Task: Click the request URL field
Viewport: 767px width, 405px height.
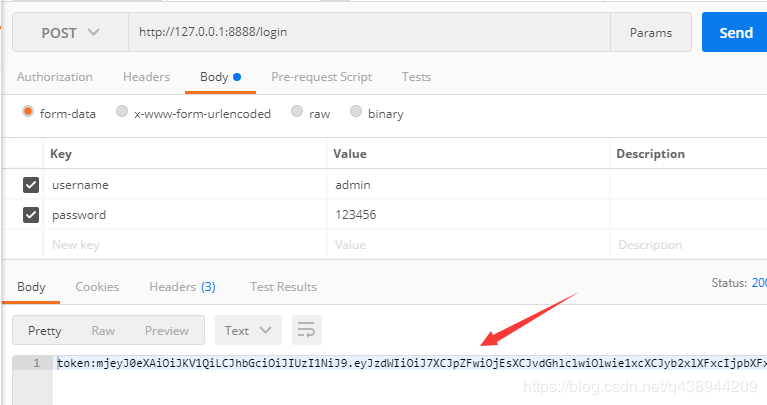Action: click(369, 32)
